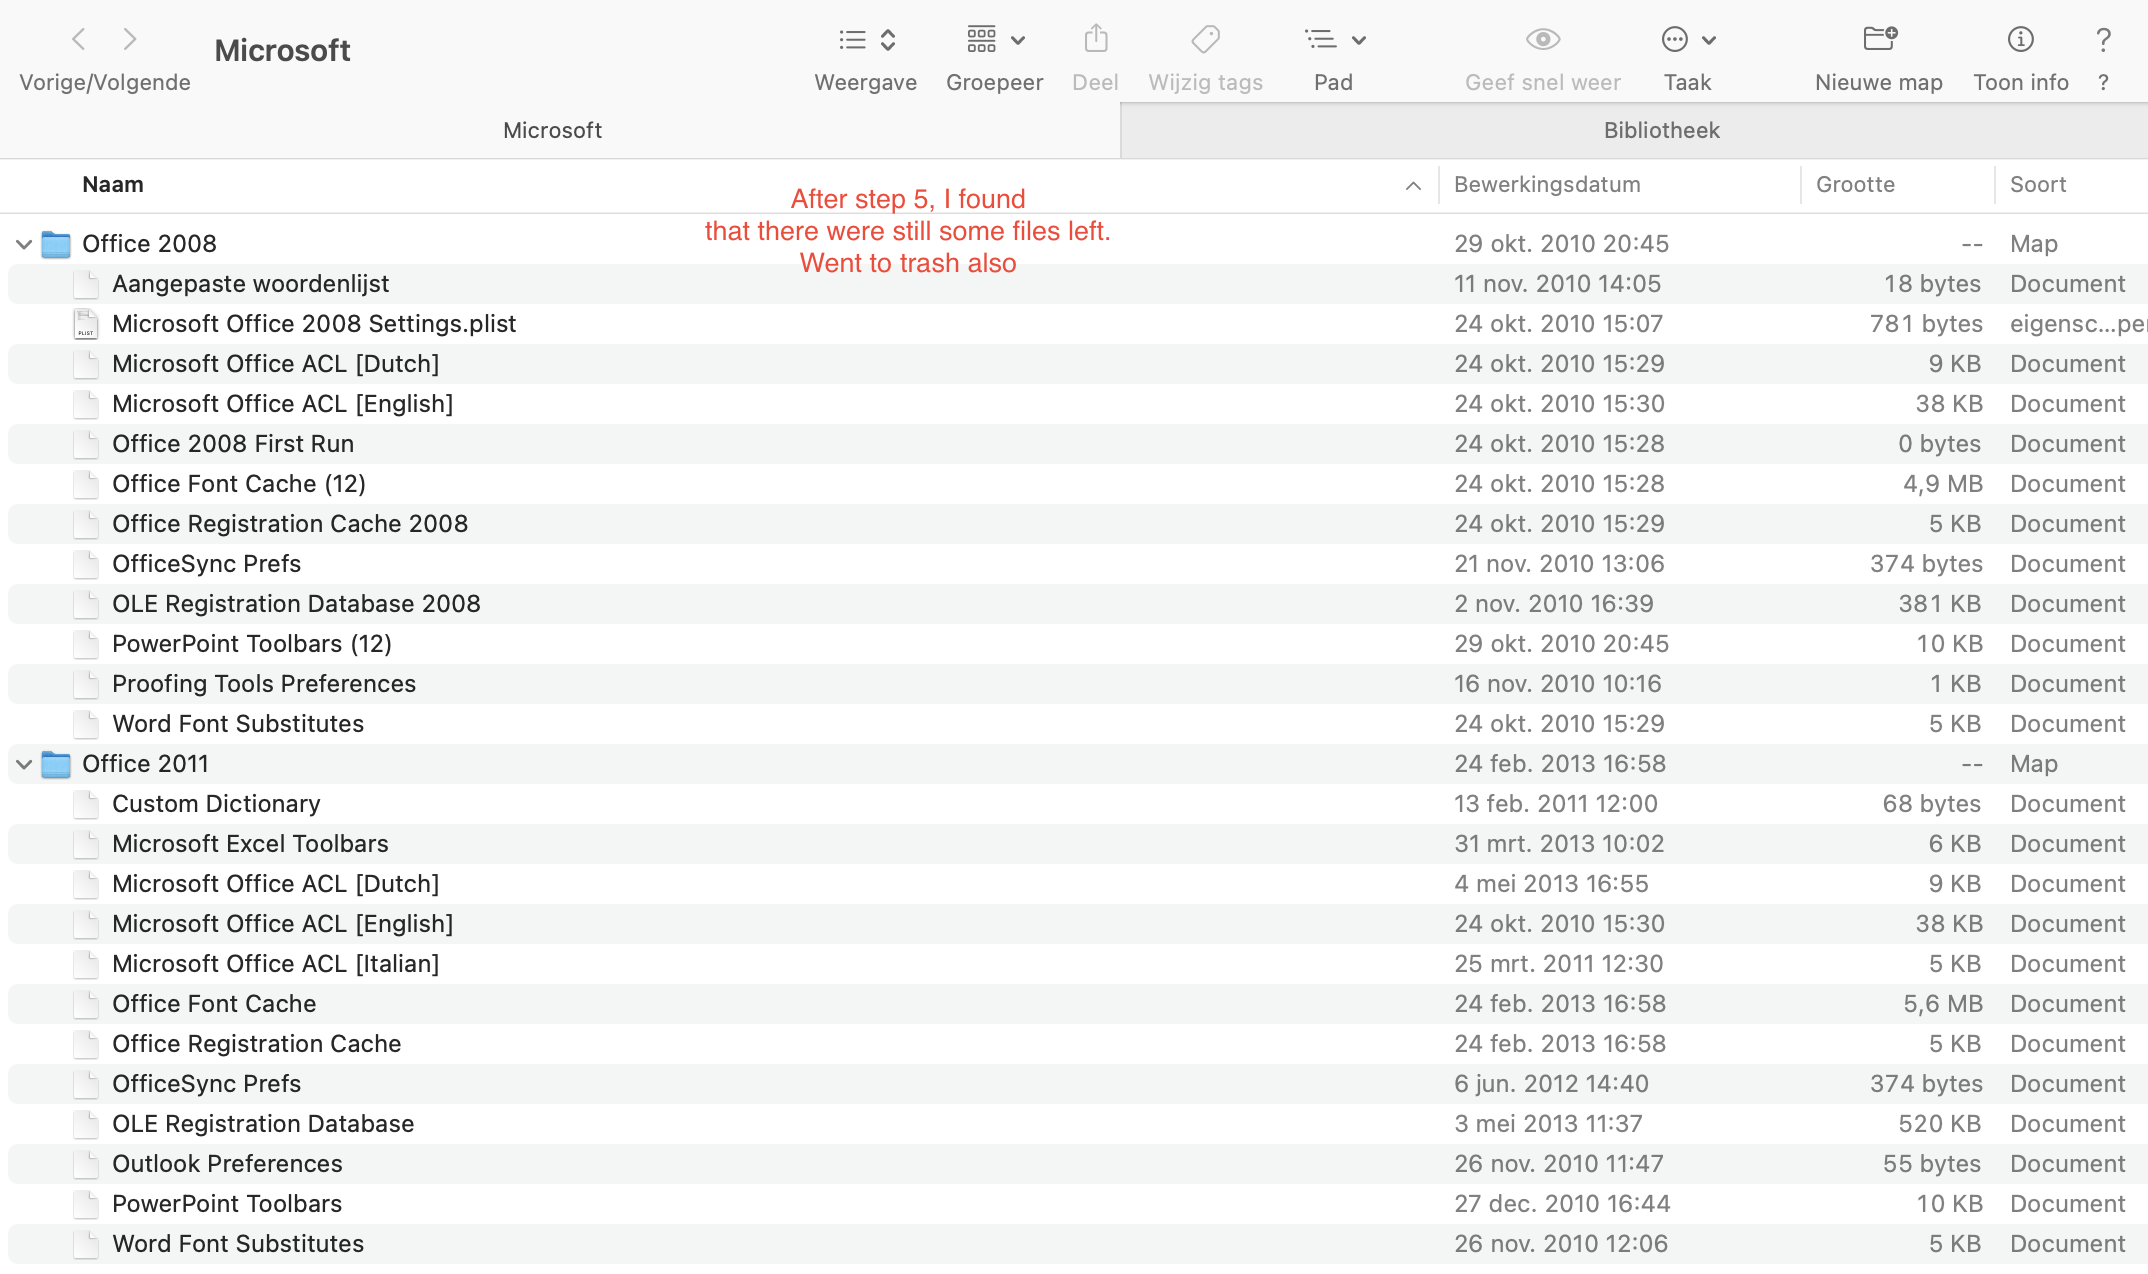The image size is (2148, 1274).
Task: Collapse the Office 2011 folder
Action: click(x=24, y=764)
